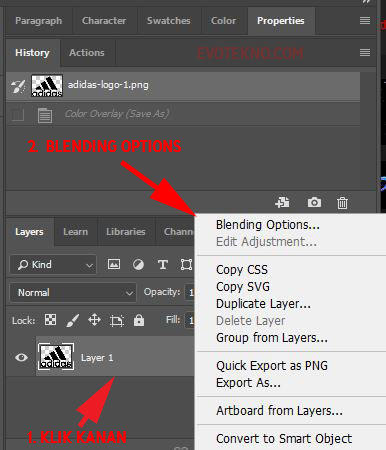Filter for type layers icon
The image size is (386, 450).
point(163,265)
